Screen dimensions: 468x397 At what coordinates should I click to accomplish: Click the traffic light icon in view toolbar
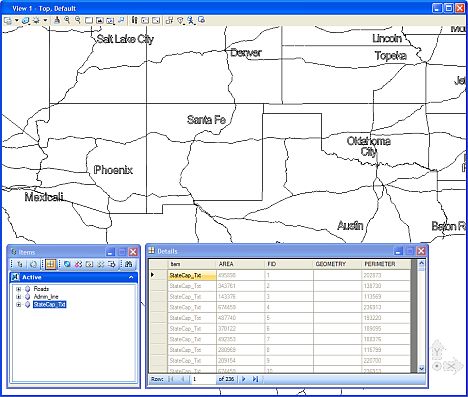pyautogui.click(x=134, y=20)
